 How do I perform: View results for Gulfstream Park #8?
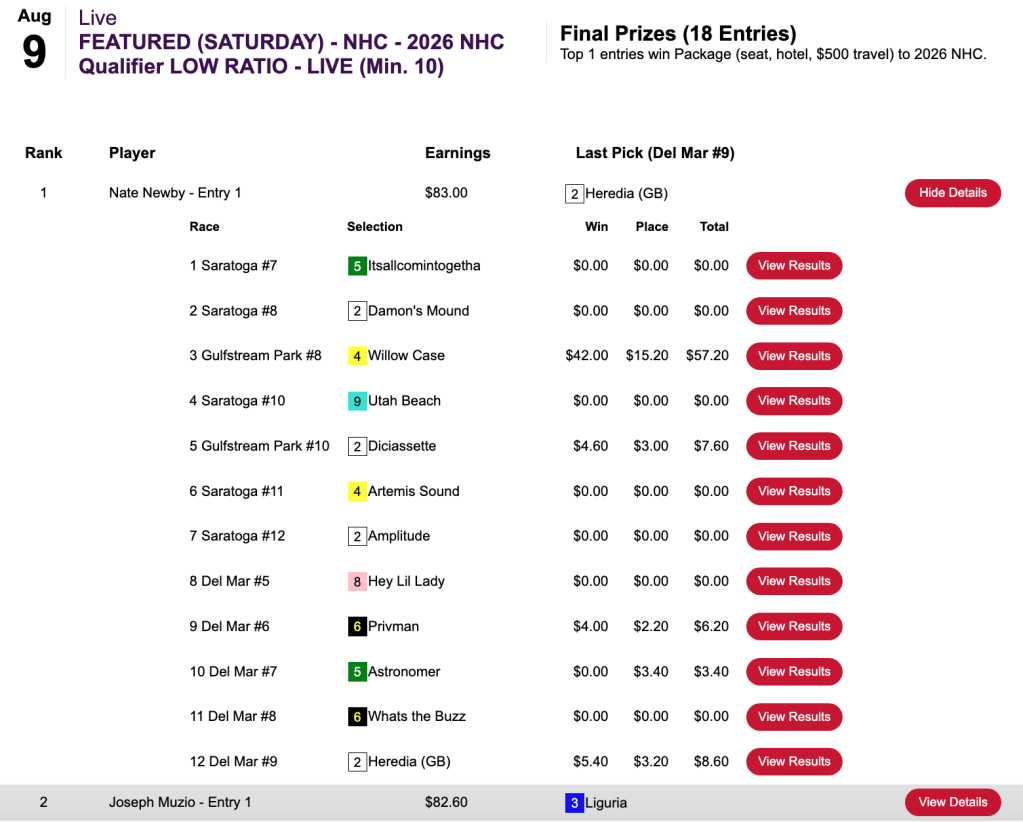click(794, 356)
